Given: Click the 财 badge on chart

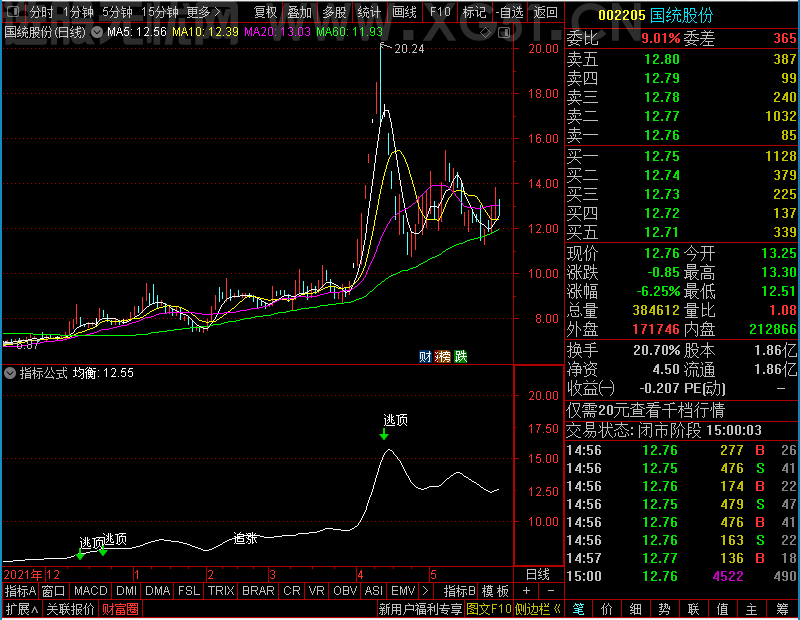Looking at the screenshot, I should click(x=425, y=356).
